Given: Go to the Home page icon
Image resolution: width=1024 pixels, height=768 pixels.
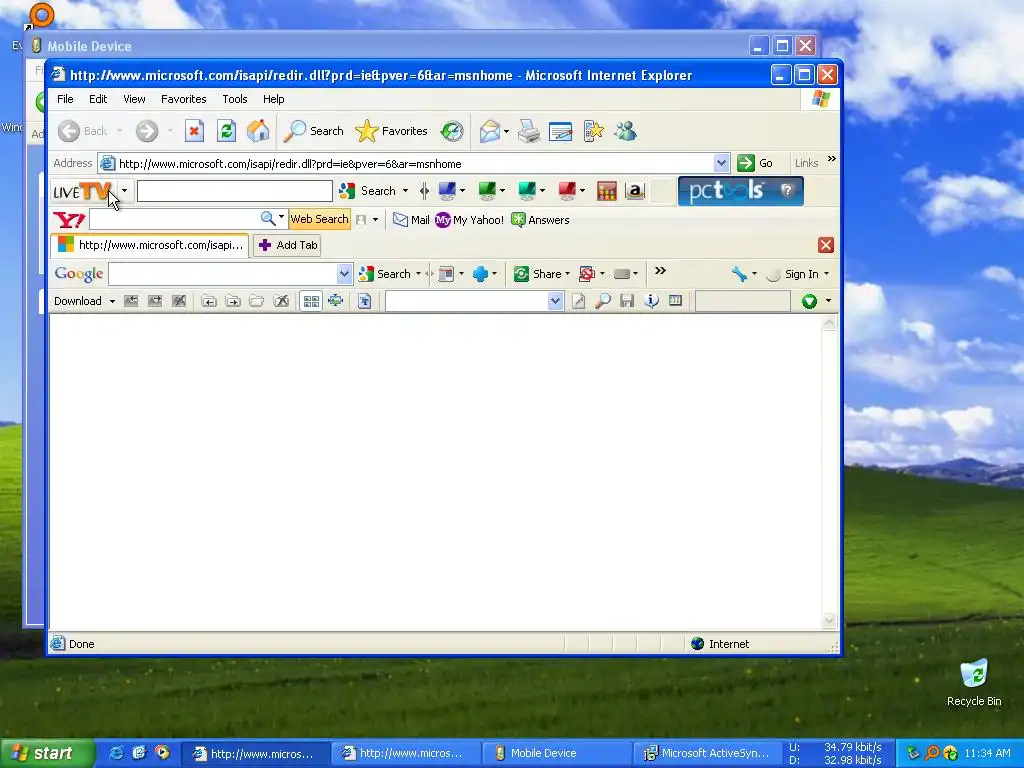Looking at the screenshot, I should coord(258,131).
